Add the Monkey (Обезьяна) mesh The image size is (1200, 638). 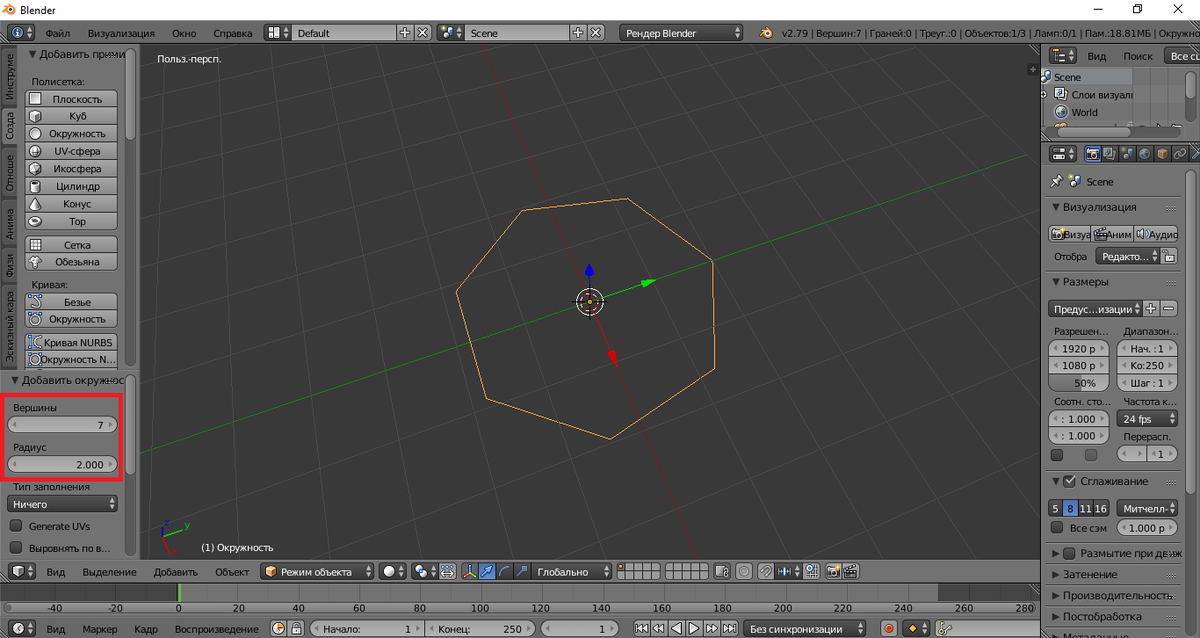tap(71, 262)
